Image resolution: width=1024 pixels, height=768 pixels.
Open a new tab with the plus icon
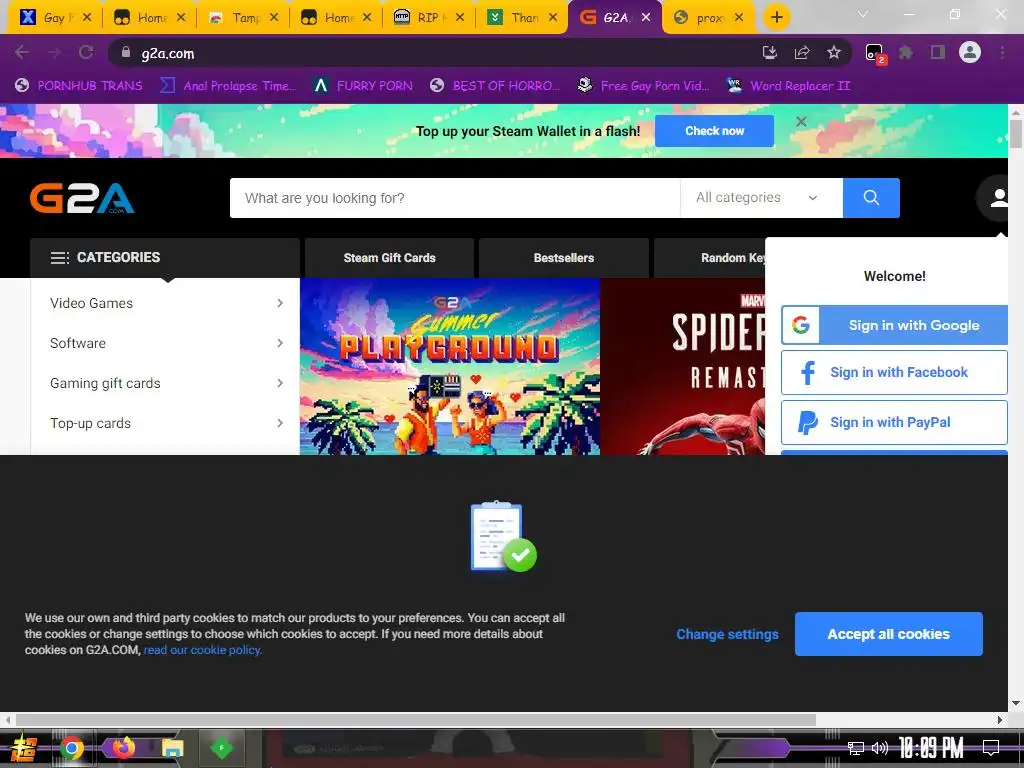[x=776, y=17]
